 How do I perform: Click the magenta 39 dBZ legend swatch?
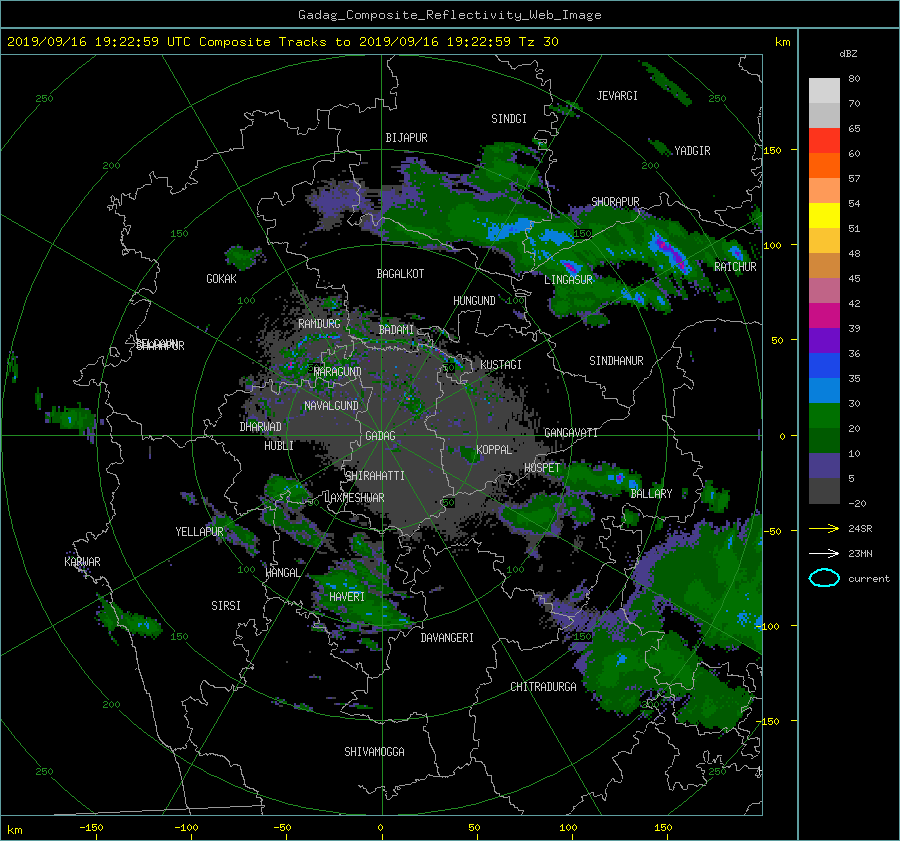[x=824, y=316]
